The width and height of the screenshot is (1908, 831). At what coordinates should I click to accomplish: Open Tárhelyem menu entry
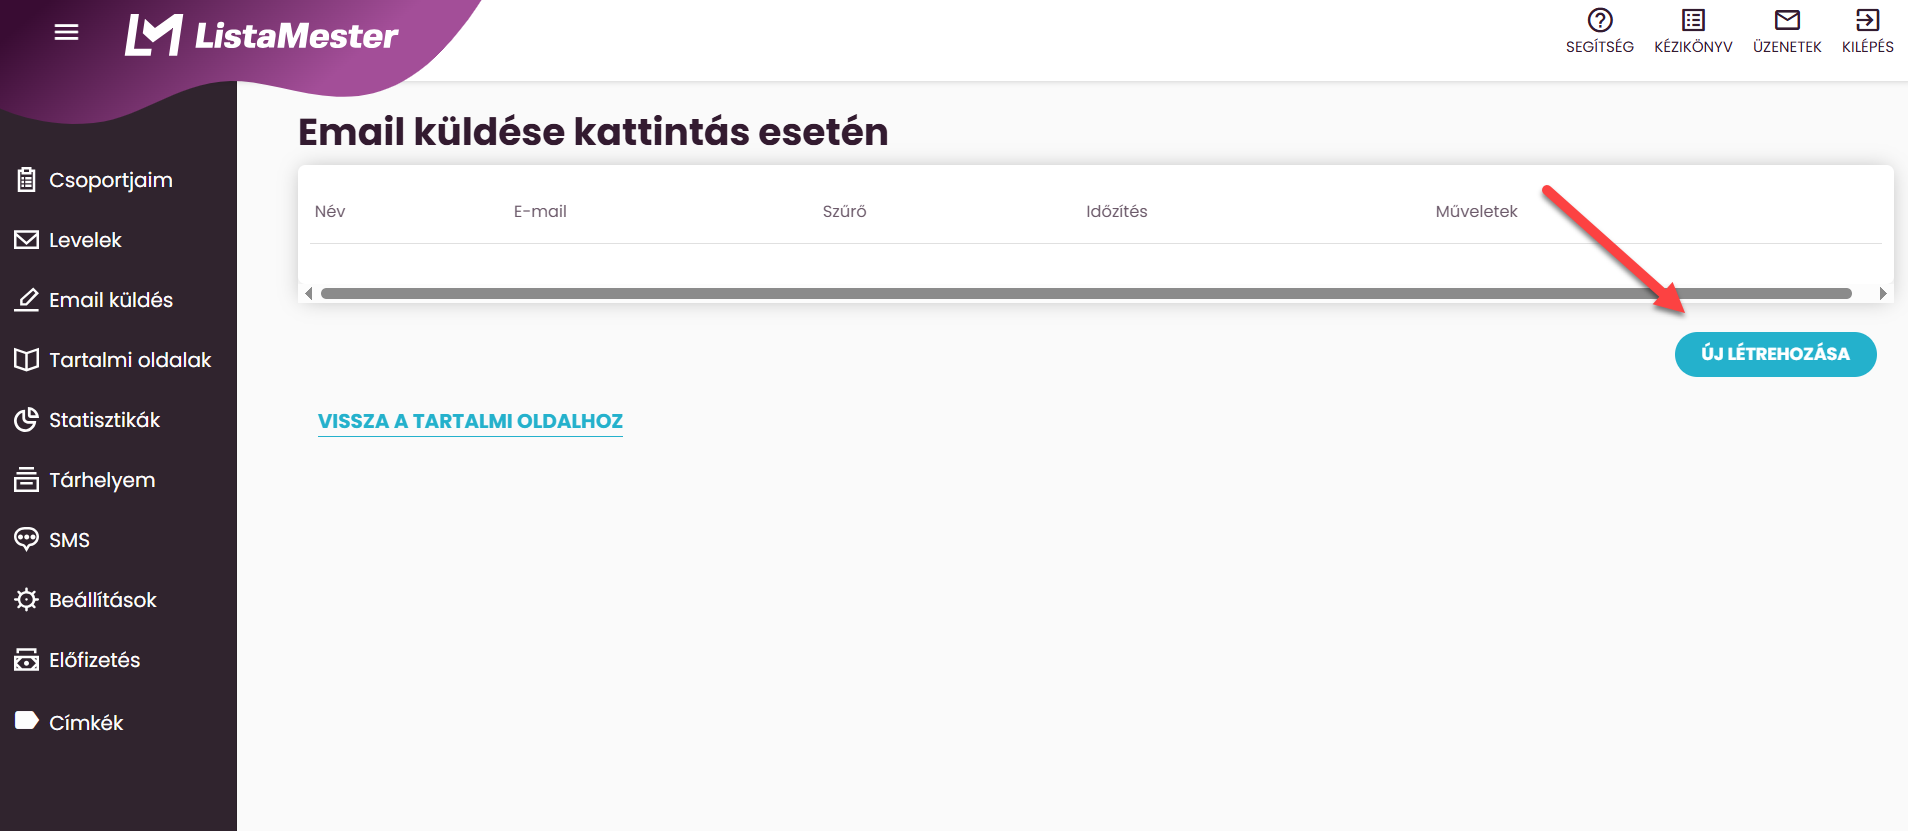102,480
